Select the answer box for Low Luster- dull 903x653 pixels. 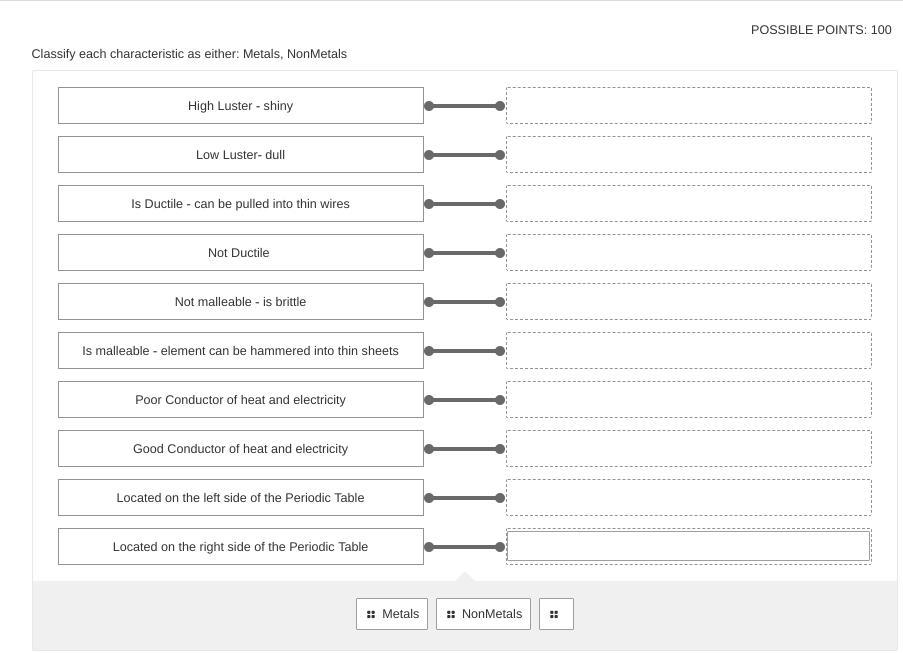point(688,155)
